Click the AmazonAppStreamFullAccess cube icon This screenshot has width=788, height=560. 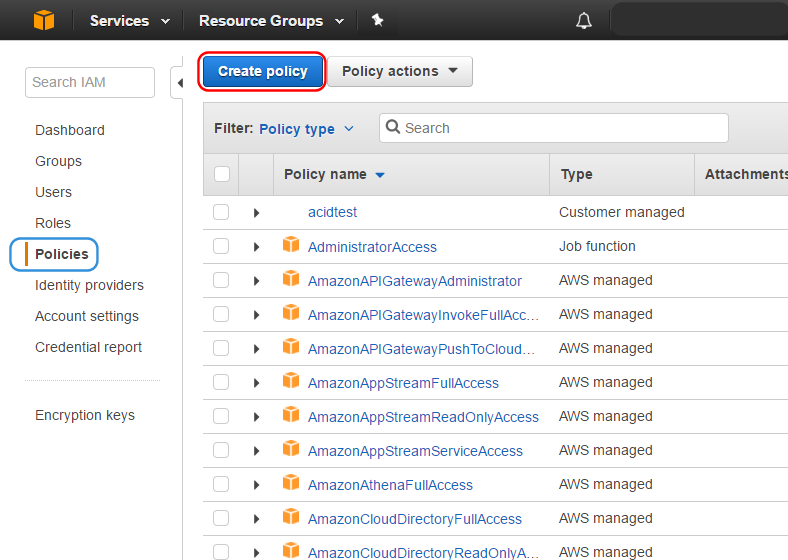click(x=291, y=381)
